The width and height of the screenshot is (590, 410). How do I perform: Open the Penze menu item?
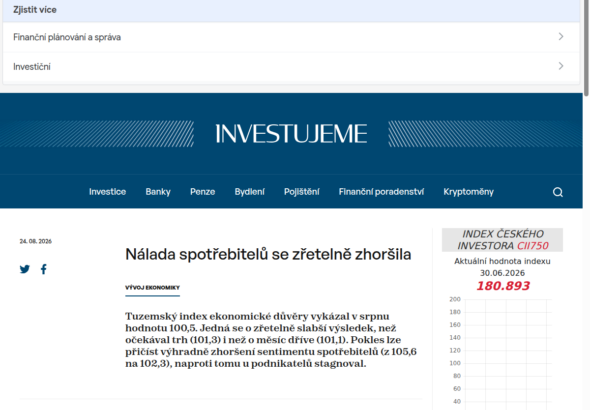point(202,192)
